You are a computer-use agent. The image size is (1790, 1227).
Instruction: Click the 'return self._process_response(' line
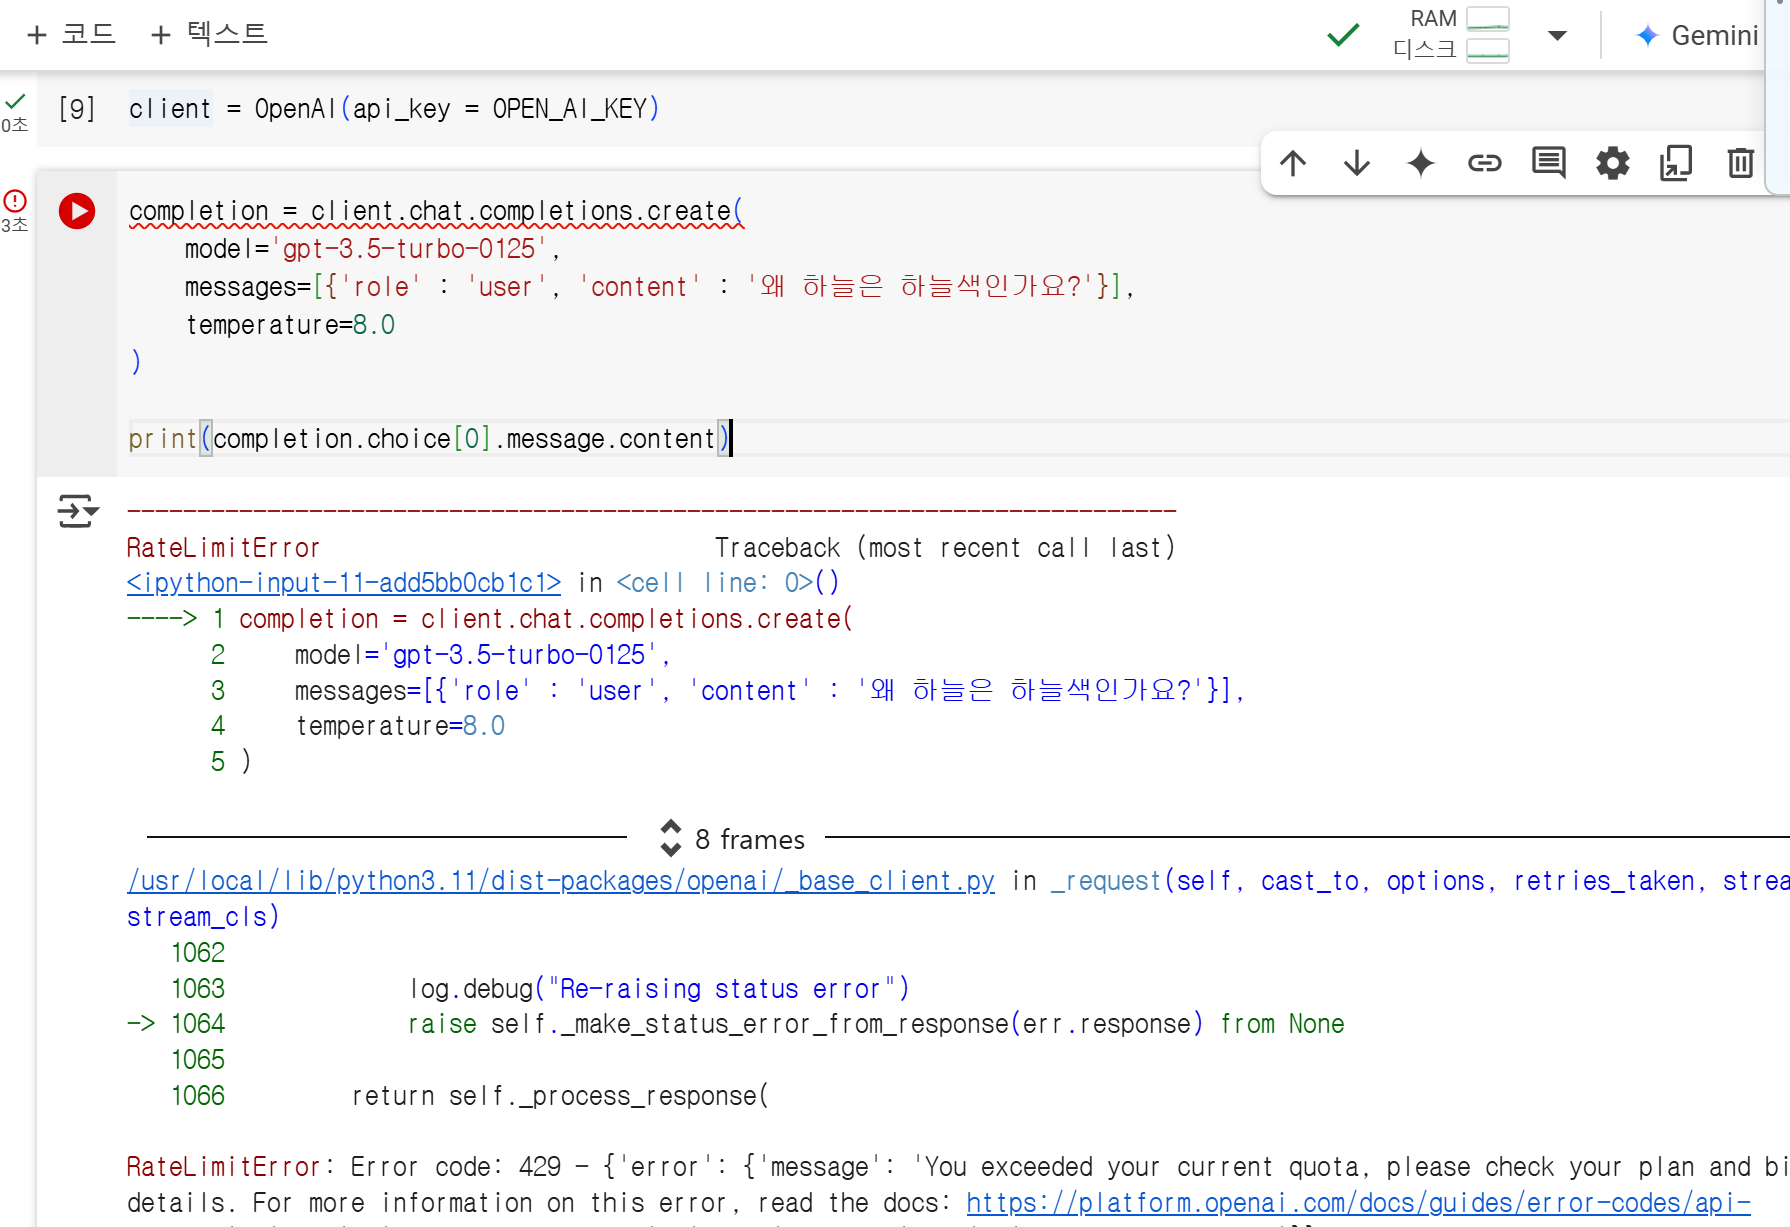coord(560,1096)
